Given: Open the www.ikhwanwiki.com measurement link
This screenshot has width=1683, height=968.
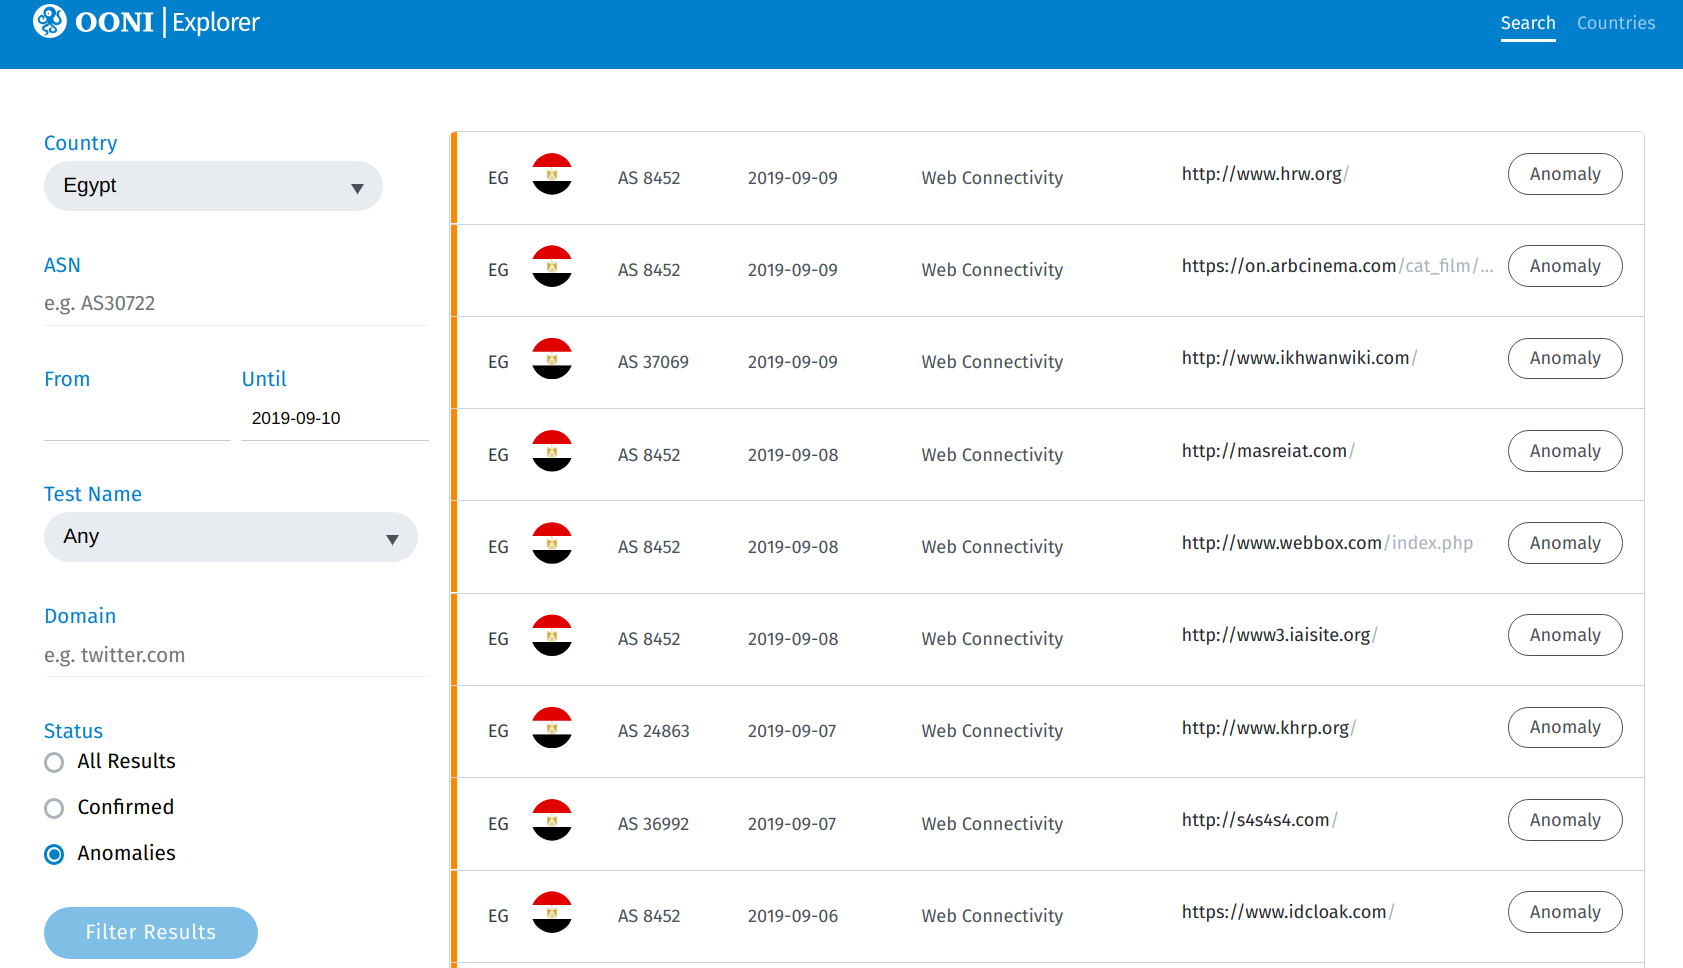Looking at the screenshot, I should (1295, 358).
